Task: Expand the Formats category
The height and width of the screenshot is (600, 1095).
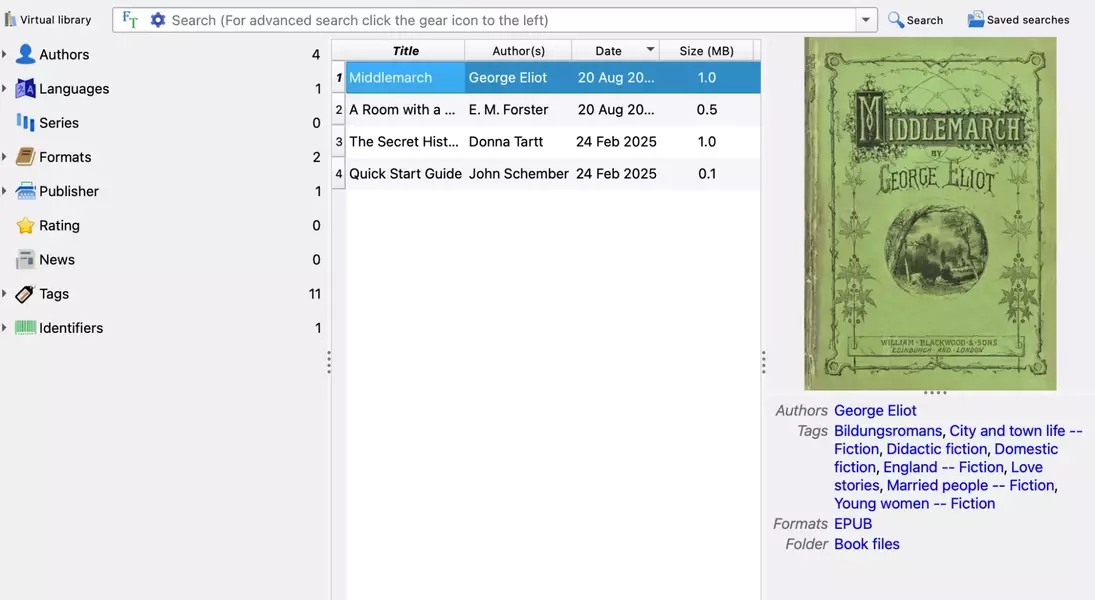Action: 5,157
